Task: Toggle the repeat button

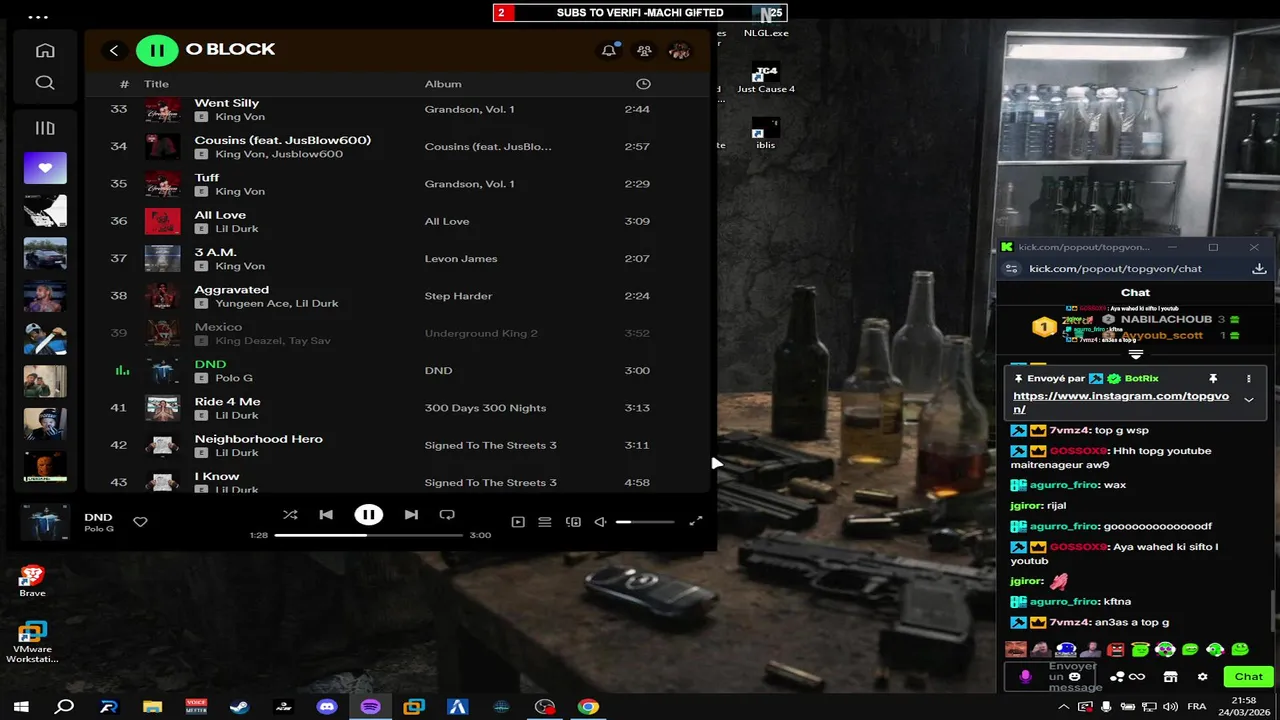Action: click(447, 515)
